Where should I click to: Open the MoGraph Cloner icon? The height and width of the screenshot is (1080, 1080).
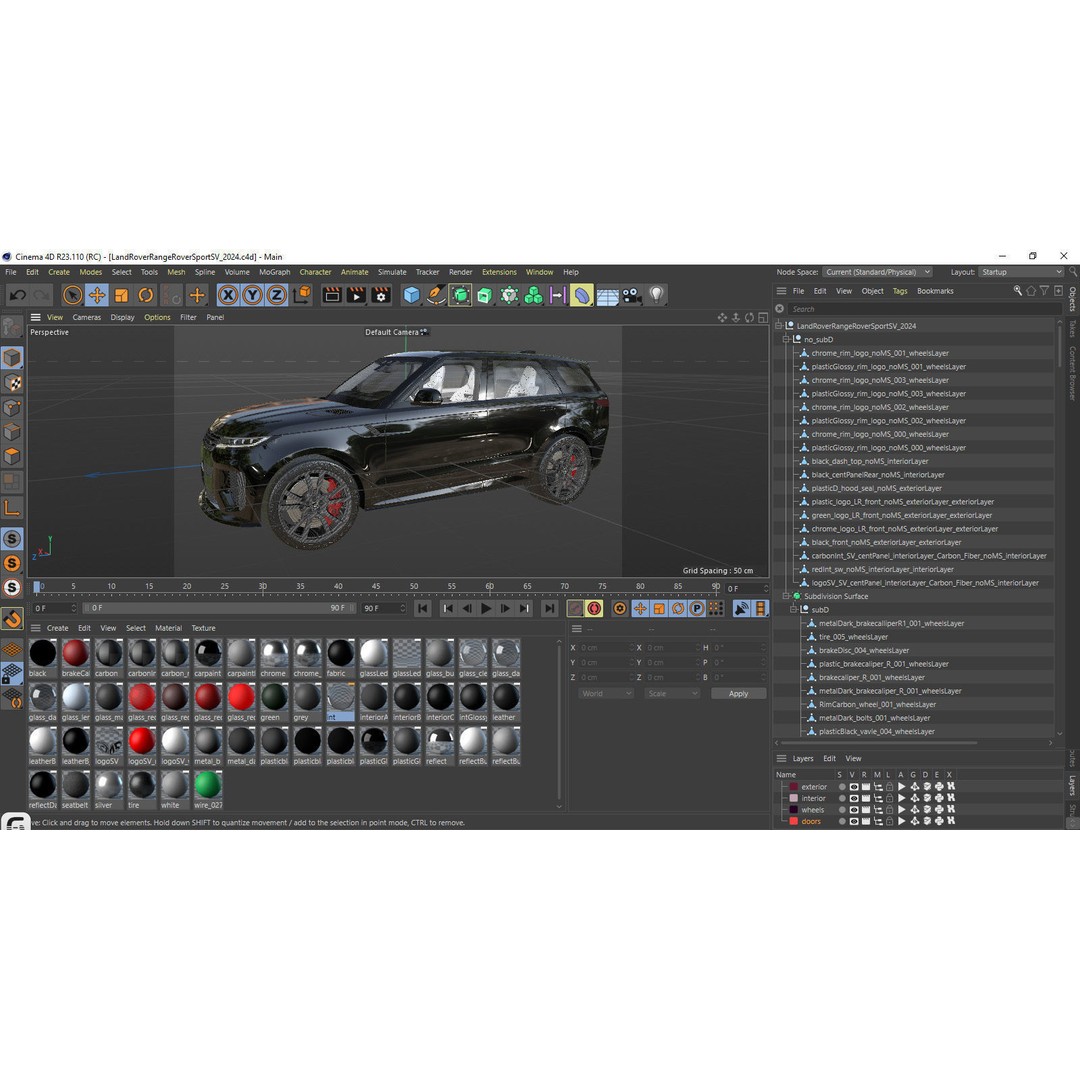pos(509,295)
